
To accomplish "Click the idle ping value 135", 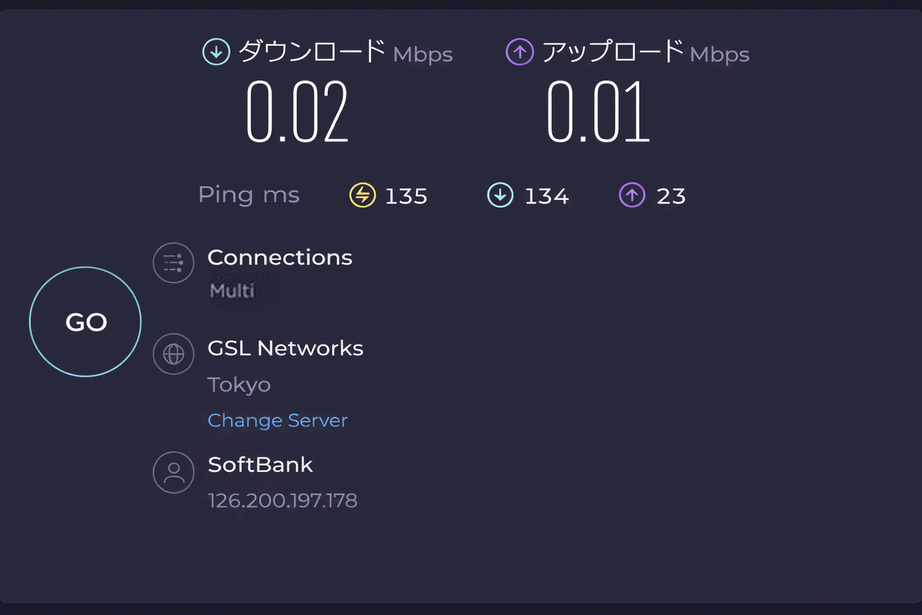I will coord(406,196).
